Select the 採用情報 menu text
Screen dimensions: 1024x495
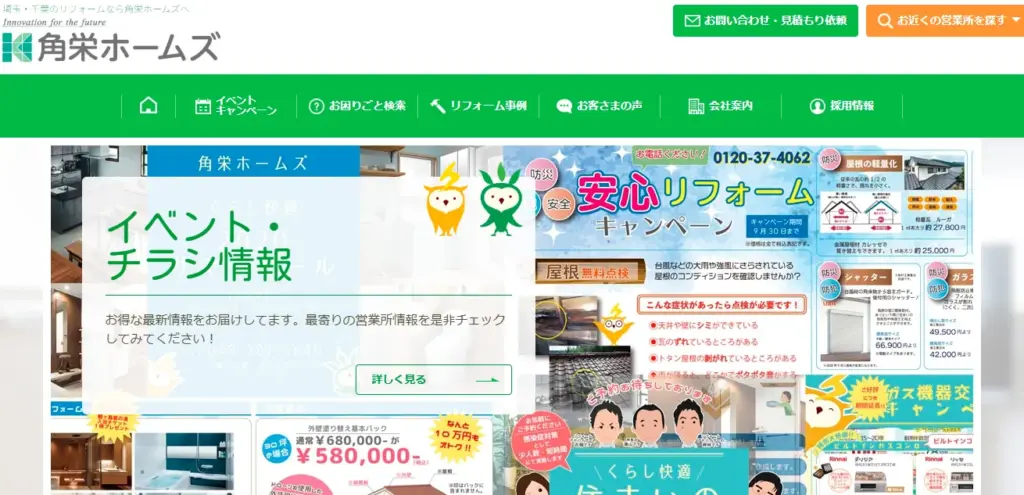(x=852, y=106)
